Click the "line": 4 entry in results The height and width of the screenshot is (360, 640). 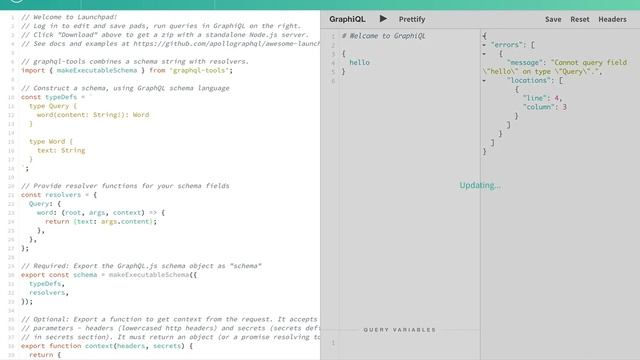[x=542, y=98]
